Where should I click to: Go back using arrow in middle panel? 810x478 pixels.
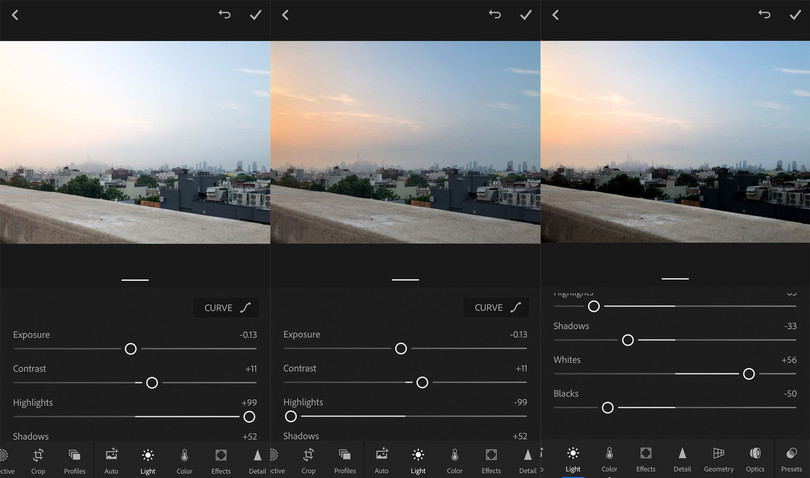tap(285, 15)
